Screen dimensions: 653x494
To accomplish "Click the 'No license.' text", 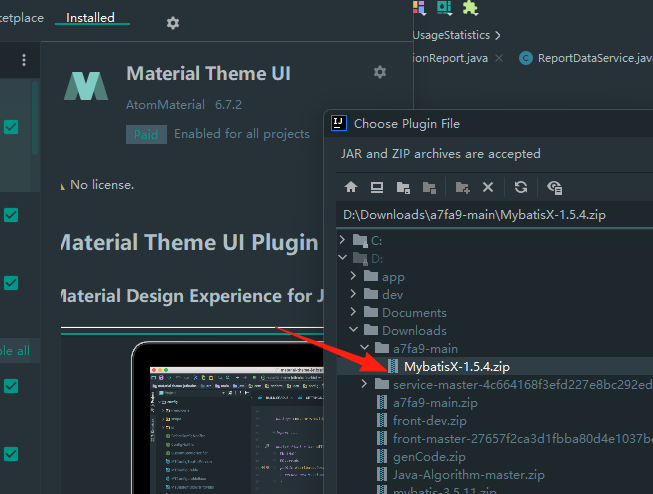I will click(x=102, y=185).
